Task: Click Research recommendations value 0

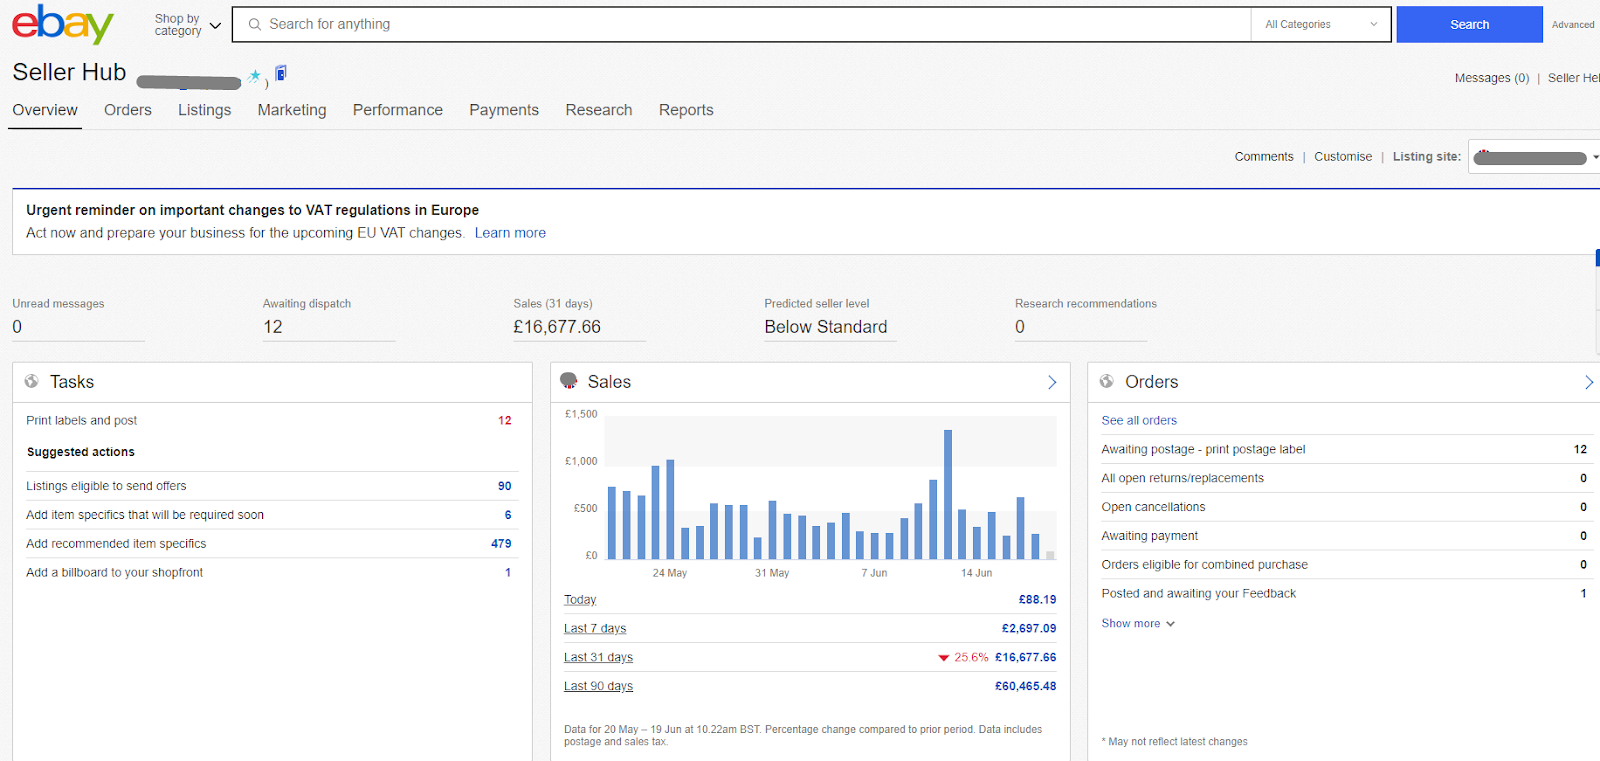Action: tap(1020, 327)
